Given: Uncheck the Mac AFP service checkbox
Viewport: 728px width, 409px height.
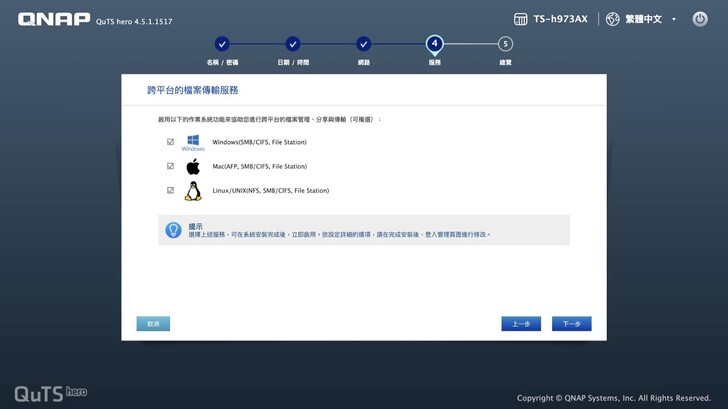Looking at the screenshot, I should click(171, 166).
